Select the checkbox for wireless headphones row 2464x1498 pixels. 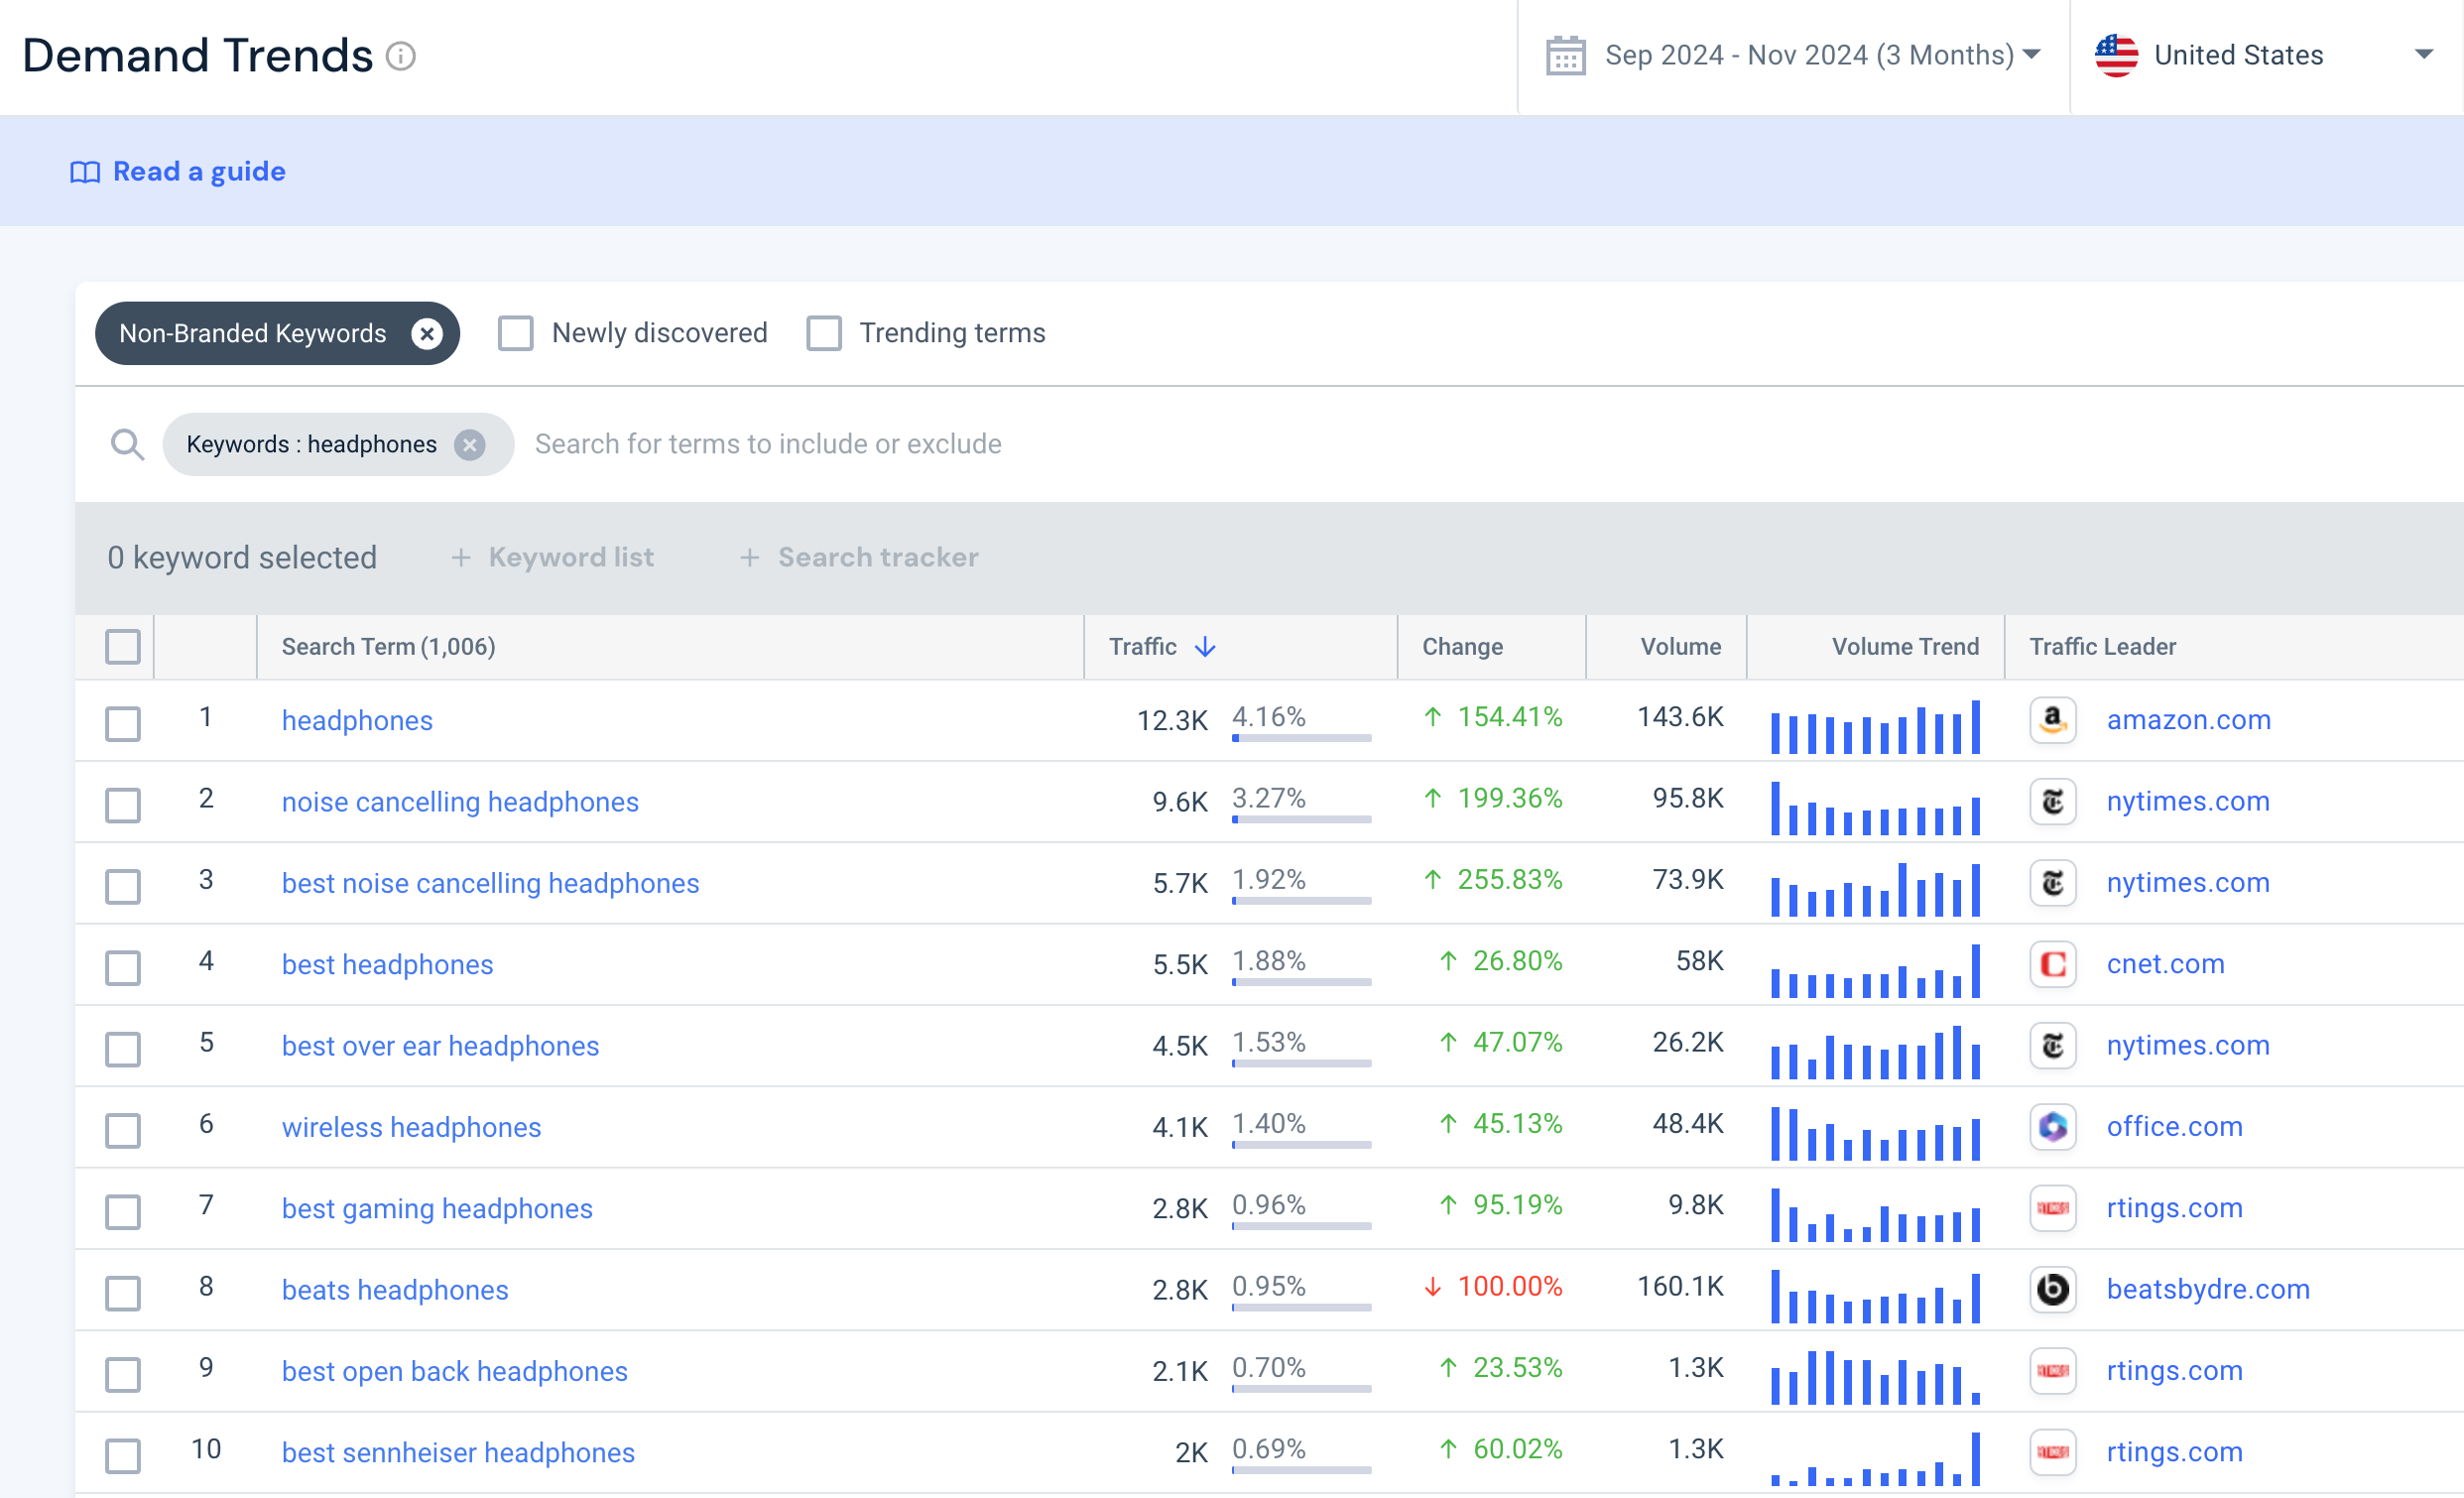[123, 1130]
